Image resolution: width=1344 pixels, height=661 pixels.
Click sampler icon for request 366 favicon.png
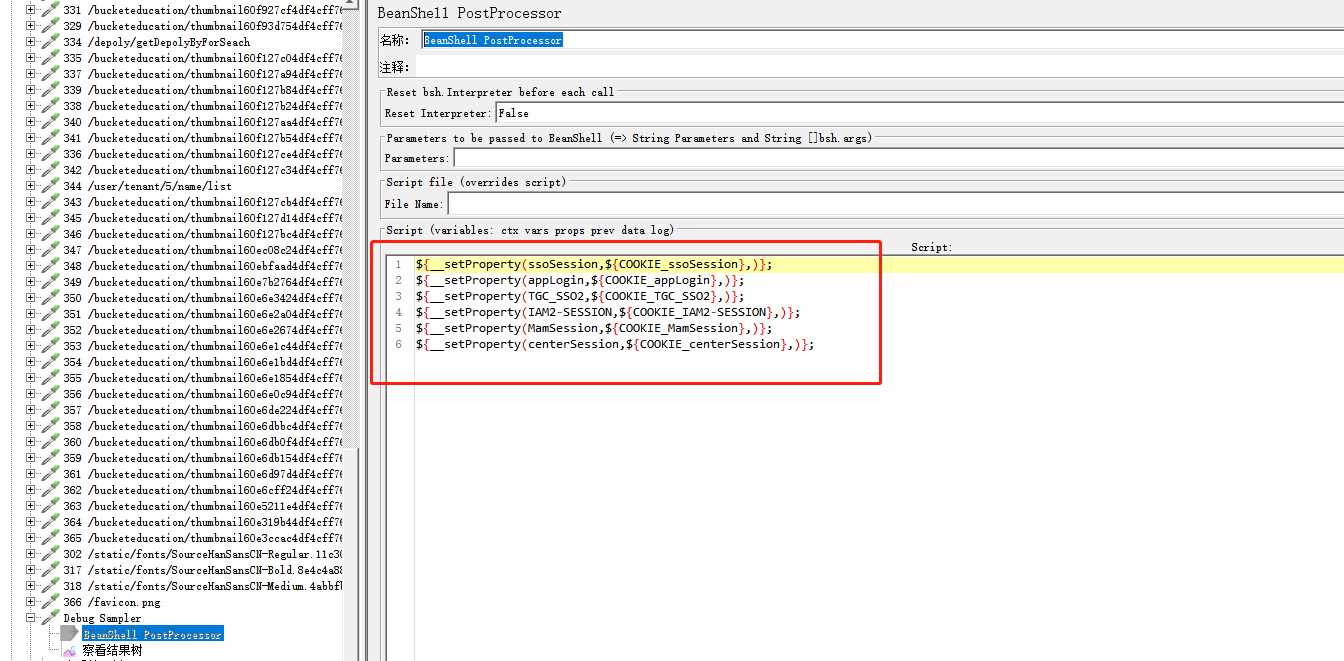pos(50,602)
